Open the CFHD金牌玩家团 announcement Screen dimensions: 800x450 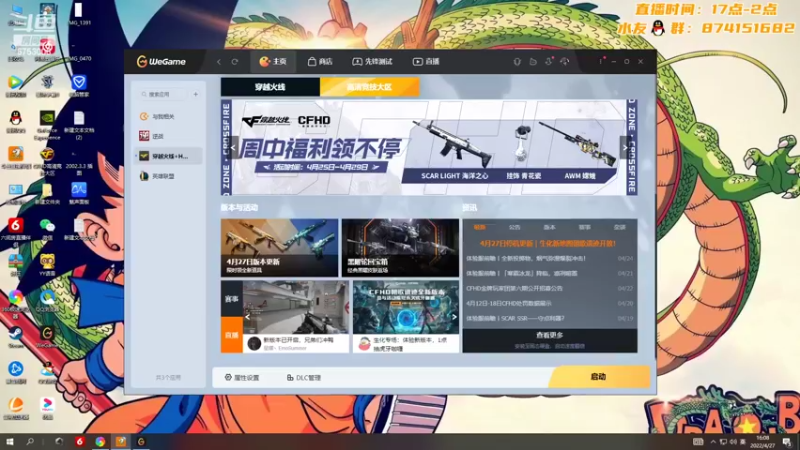click(x=549, y=288)
